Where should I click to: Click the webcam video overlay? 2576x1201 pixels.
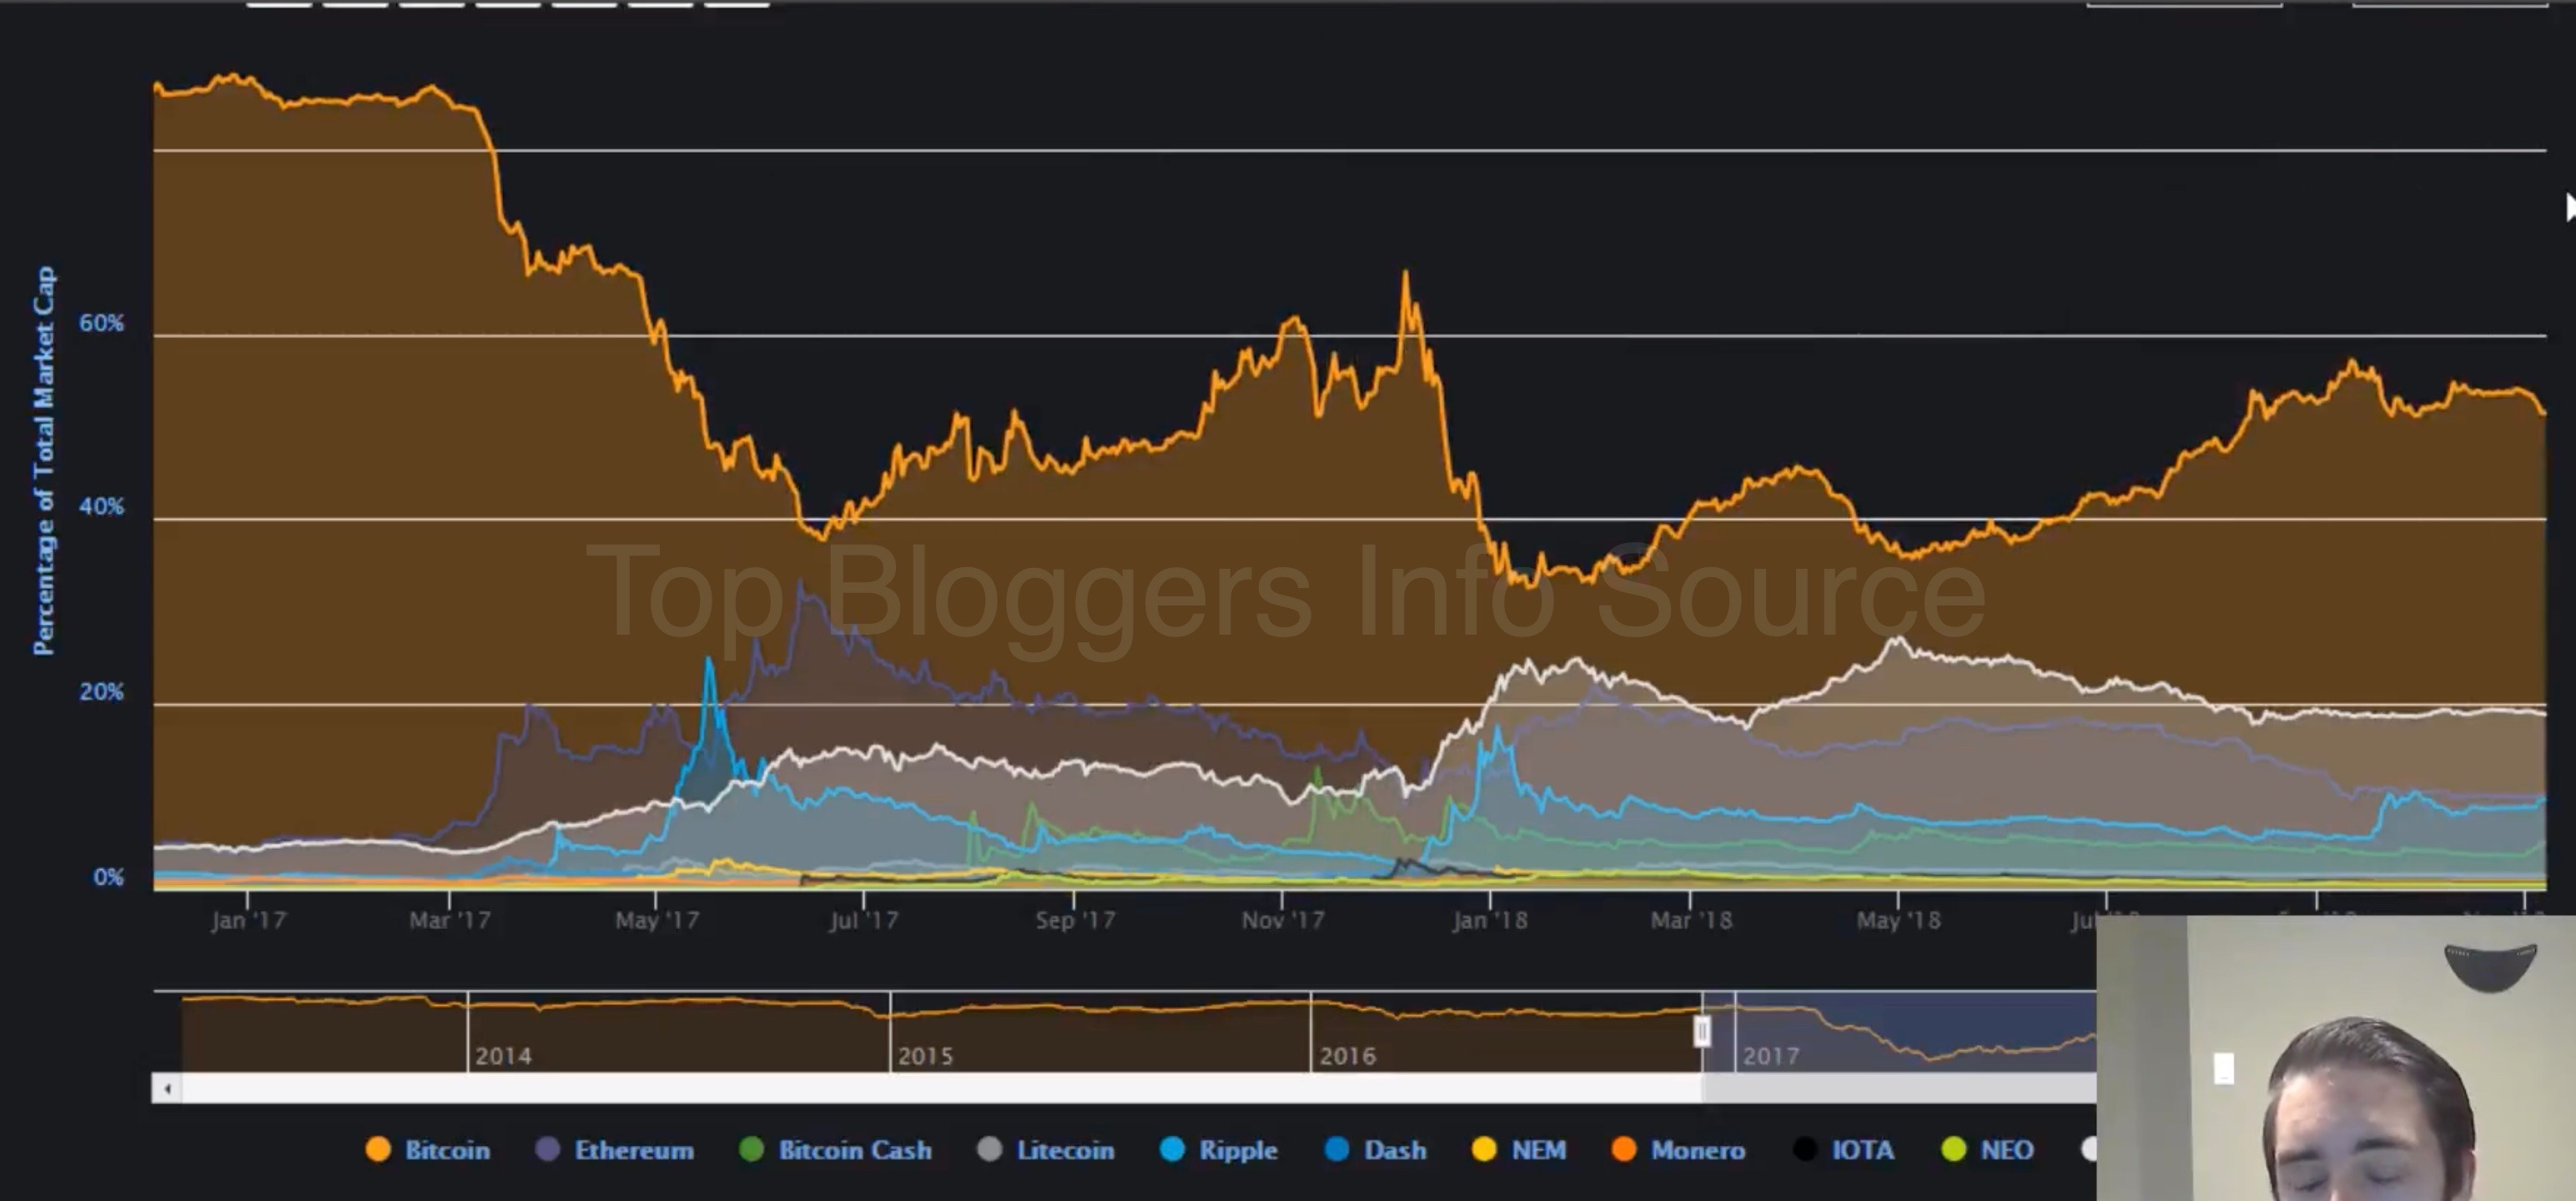(x=2336, y=1058)
